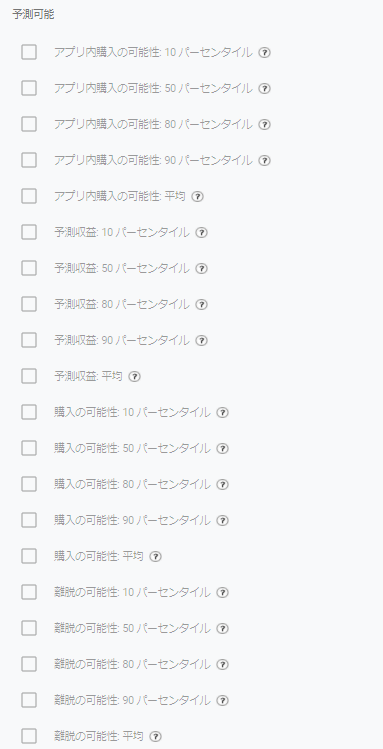Enable the 予測収益: 90 パーセンタイル checkbox
The image size is (383, 749).
coord(29,340)
